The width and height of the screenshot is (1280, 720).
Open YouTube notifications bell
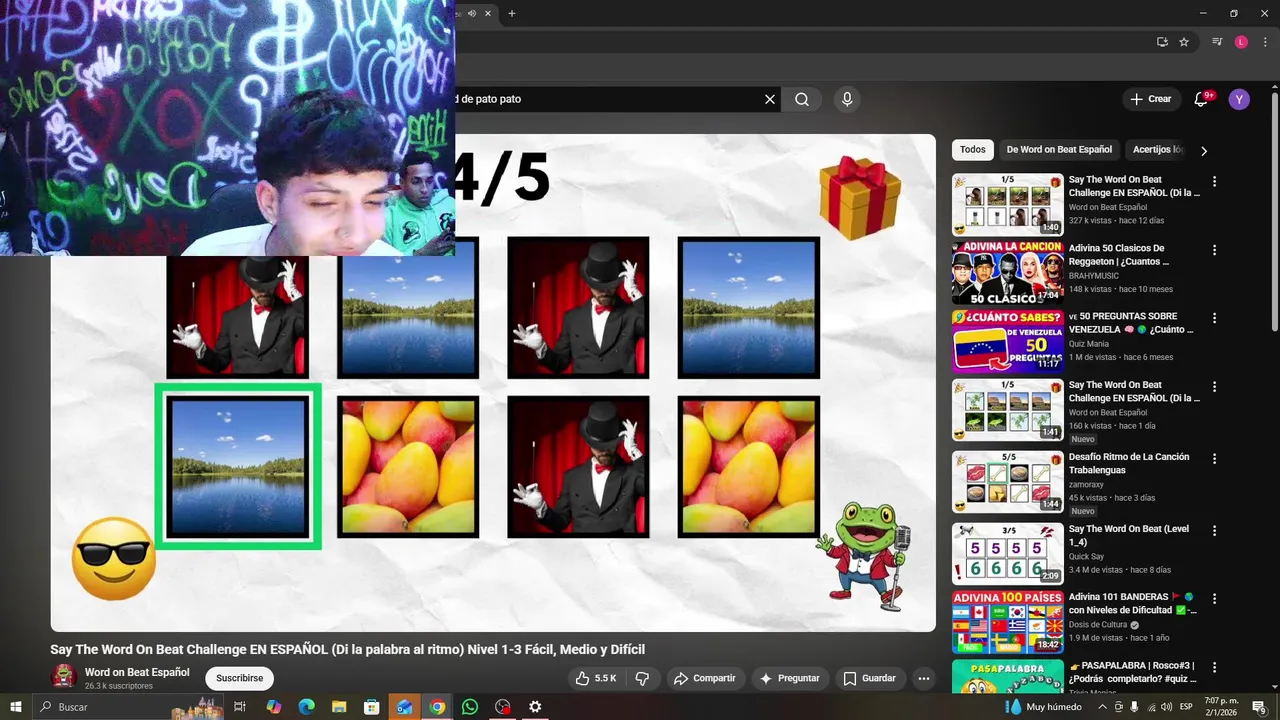(1202, 99)
